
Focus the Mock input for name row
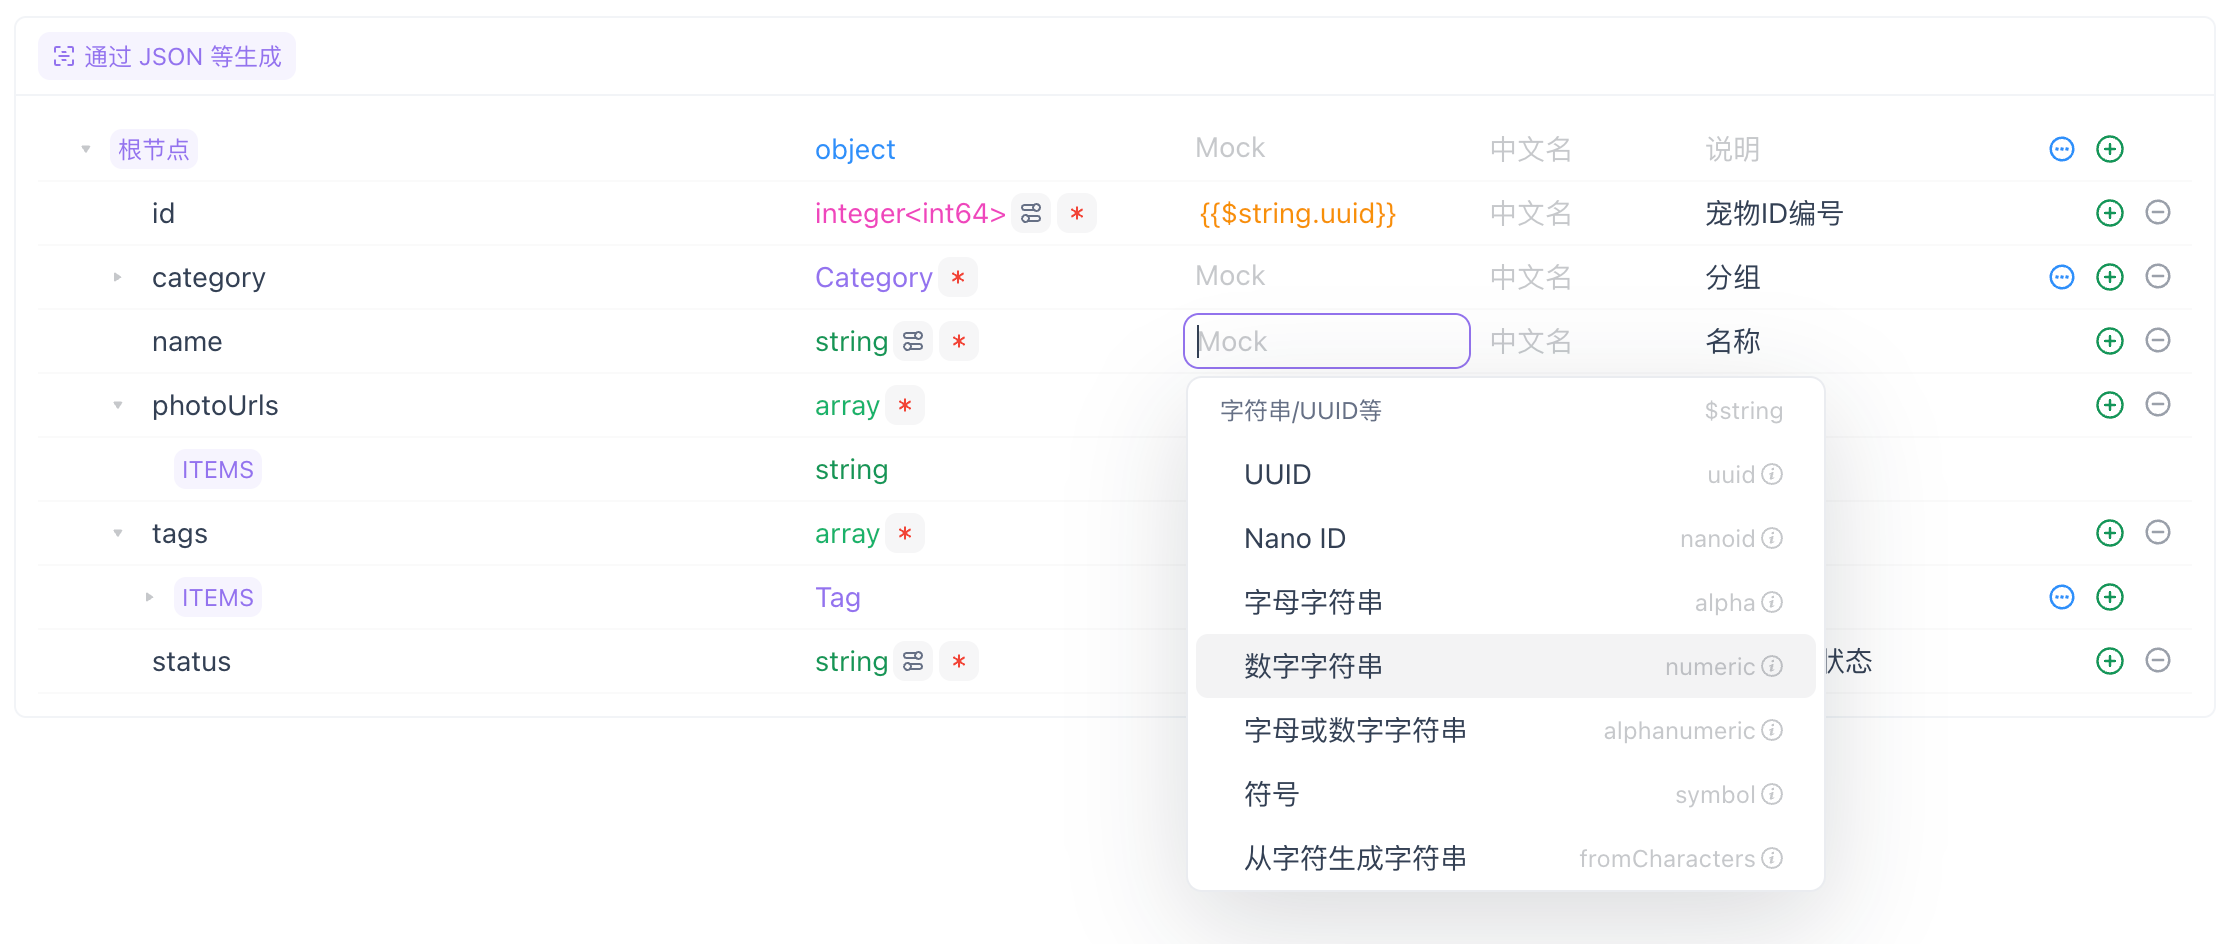click(x=1326, y=341)
